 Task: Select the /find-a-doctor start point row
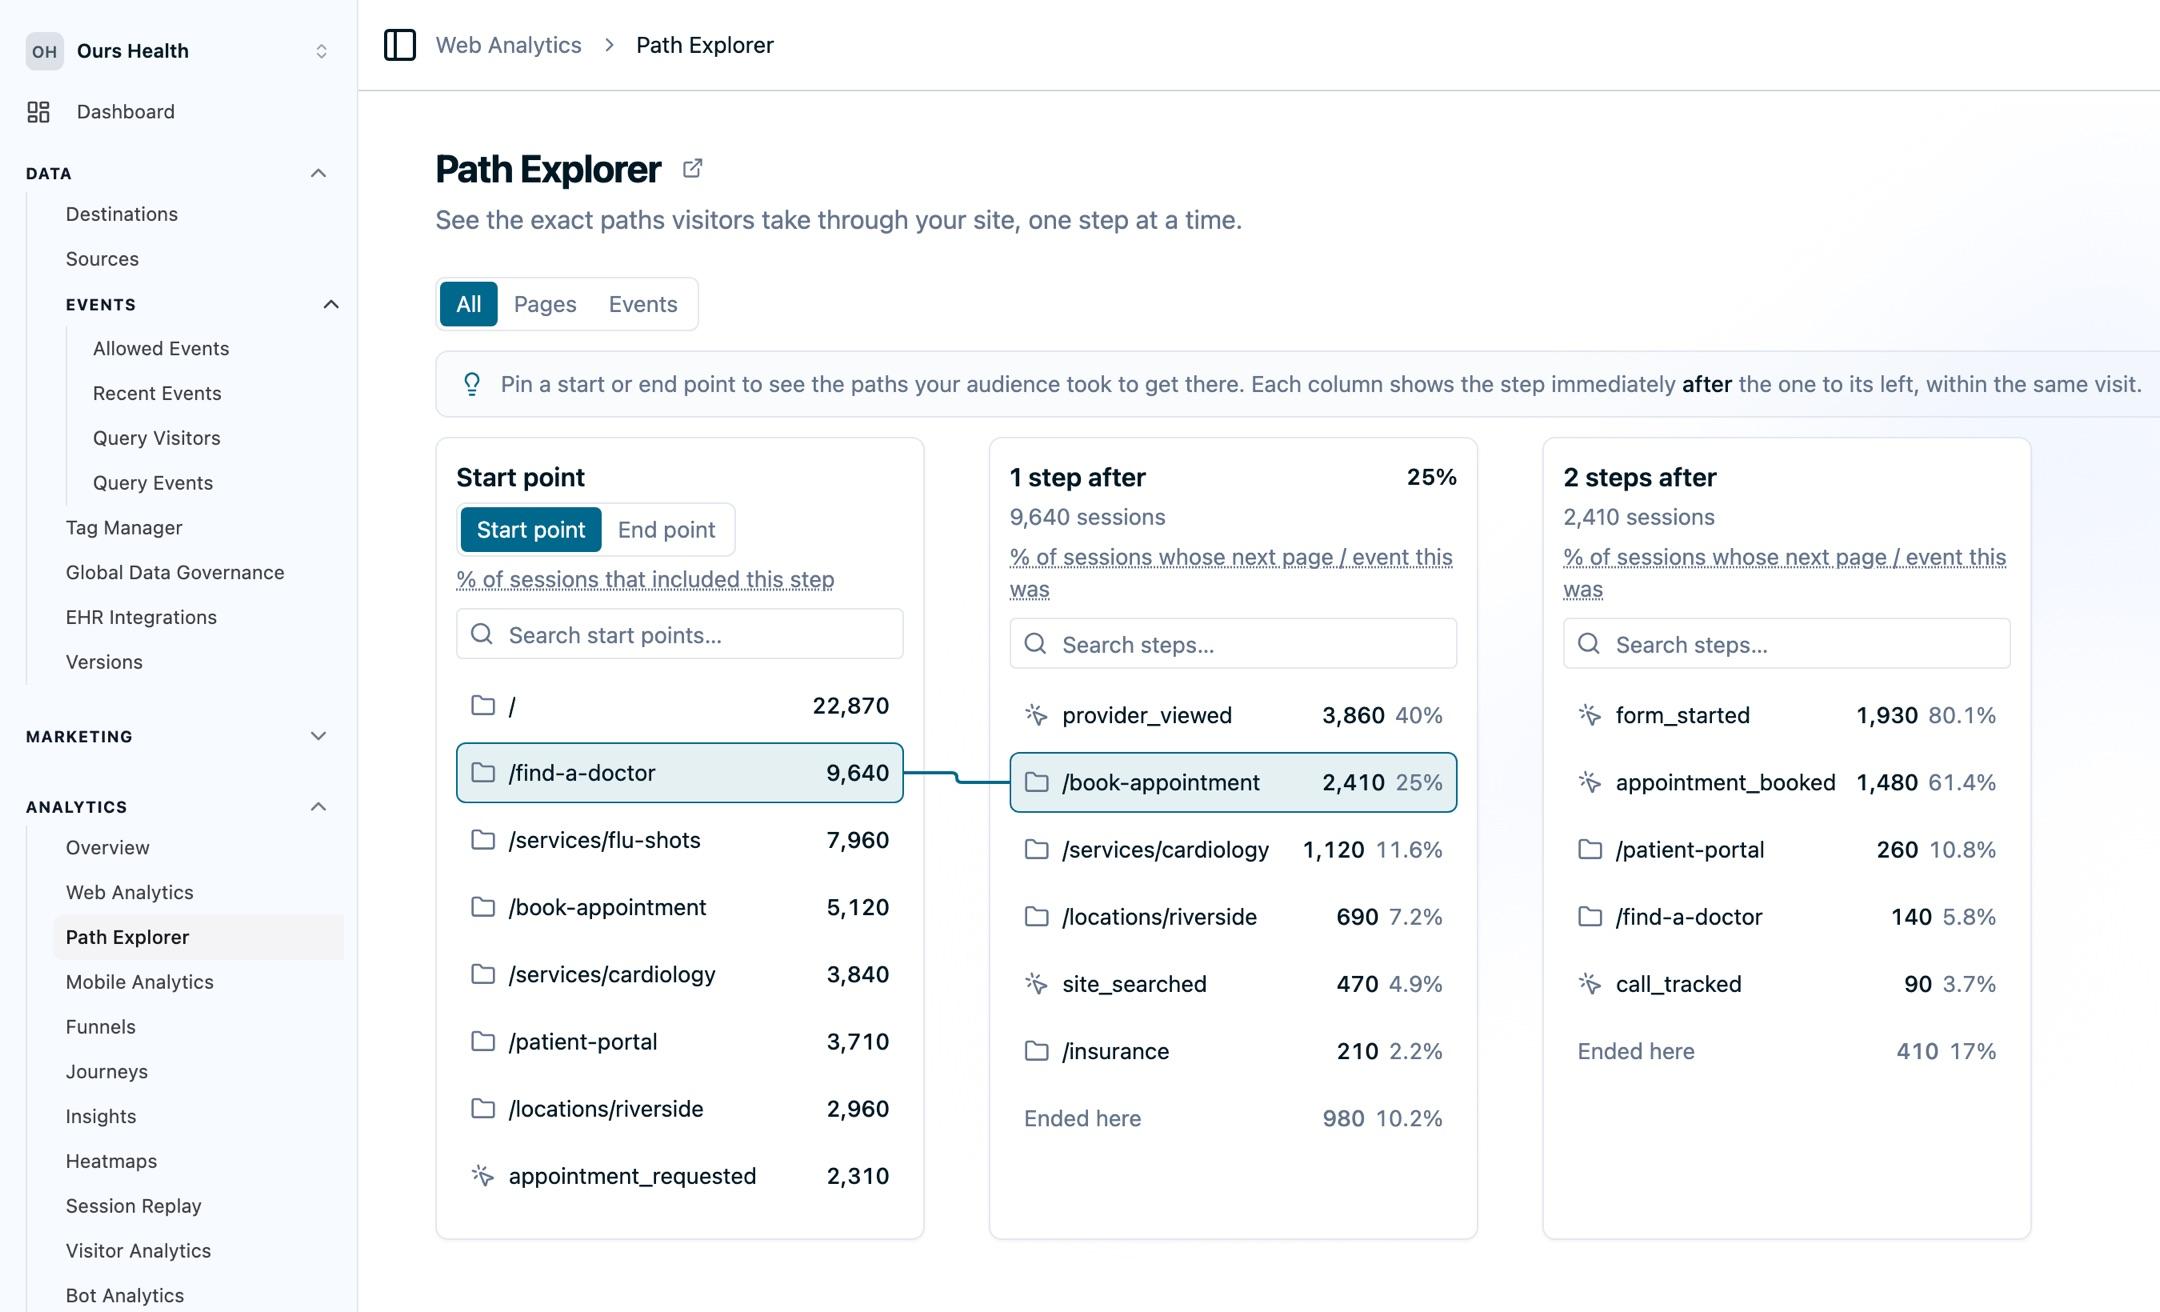(x=680, y=772)
